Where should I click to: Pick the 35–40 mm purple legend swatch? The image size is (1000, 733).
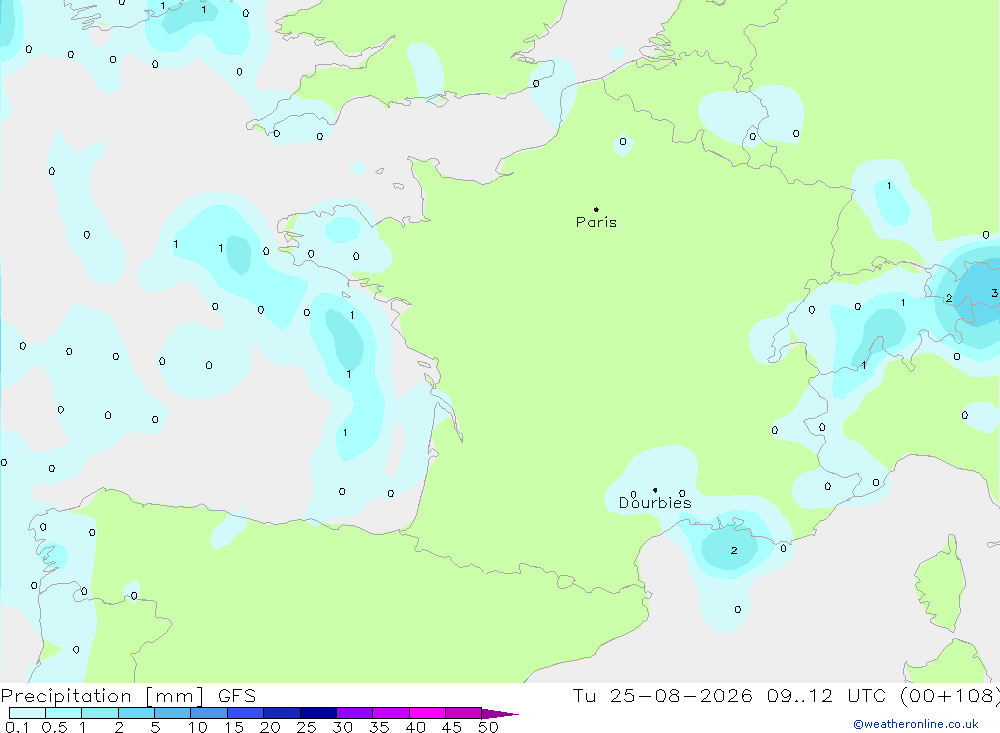(391, 713)
